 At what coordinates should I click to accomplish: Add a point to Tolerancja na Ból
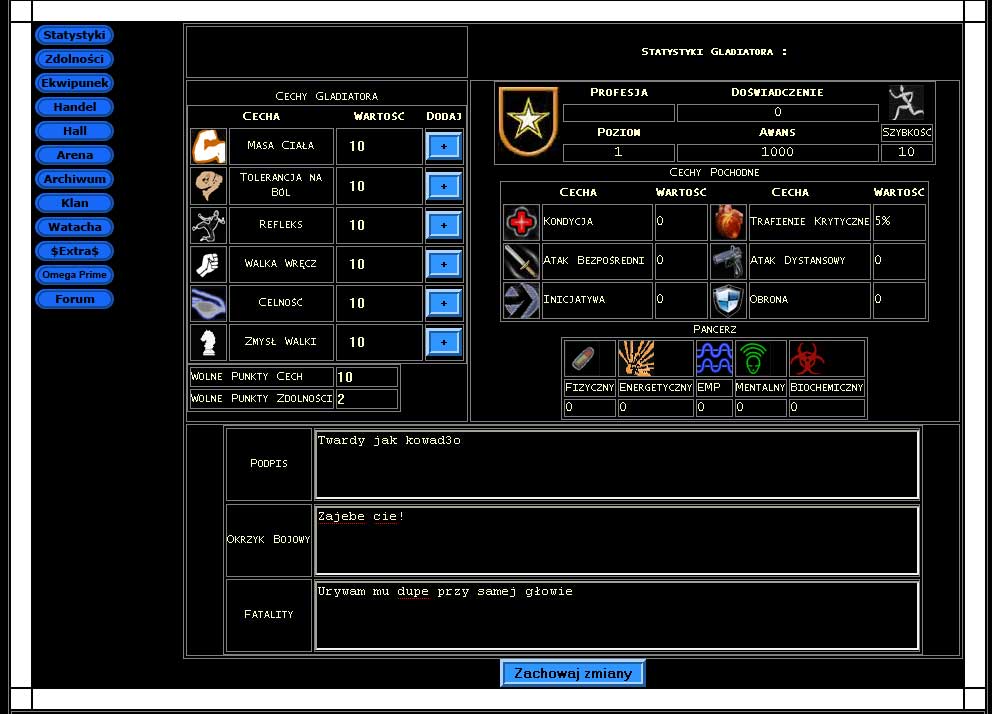coord(443,186)
